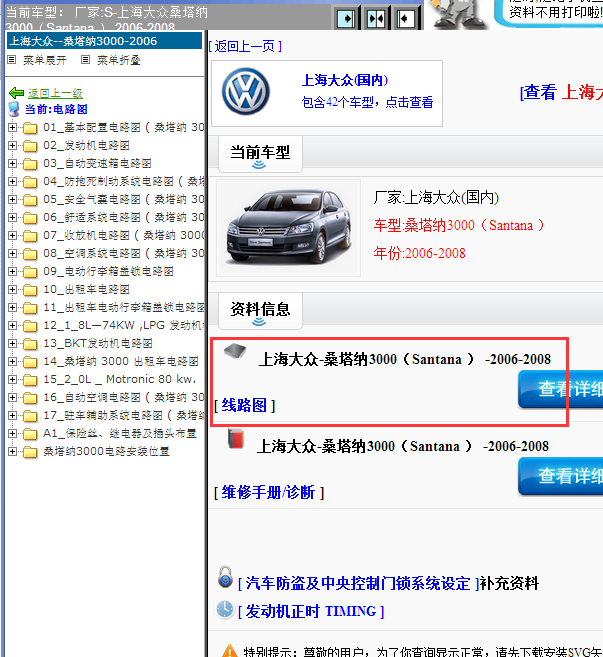Open 汽车防盗及中央控制门锁系统设定 link
Image resolution: width=603 pixels, height=657 pixels.
tap(358, 583)
